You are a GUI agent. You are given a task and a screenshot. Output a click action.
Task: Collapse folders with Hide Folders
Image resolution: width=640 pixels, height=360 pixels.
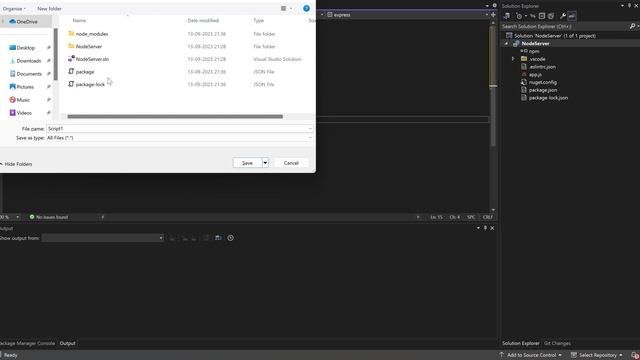click(16, 164)
